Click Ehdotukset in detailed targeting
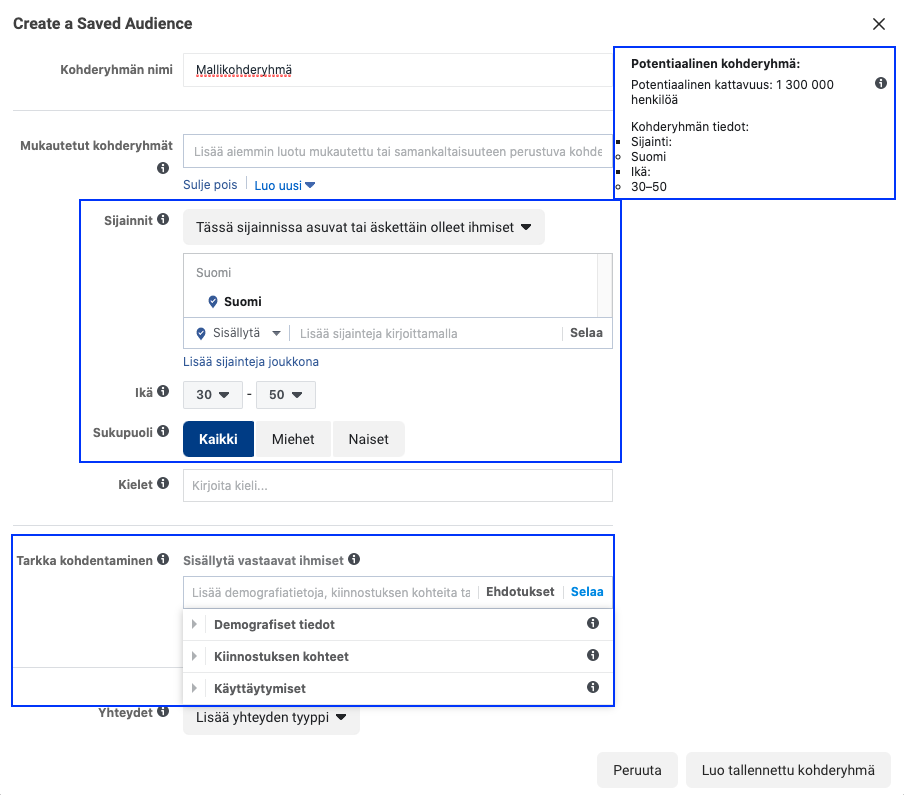This screenshot has height=795, width=904. 520,591
